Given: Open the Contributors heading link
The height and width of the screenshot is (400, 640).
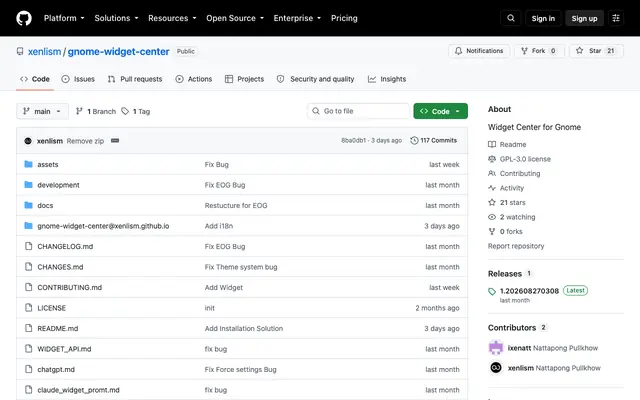Looking at the screenshot, I should point(512,328).
